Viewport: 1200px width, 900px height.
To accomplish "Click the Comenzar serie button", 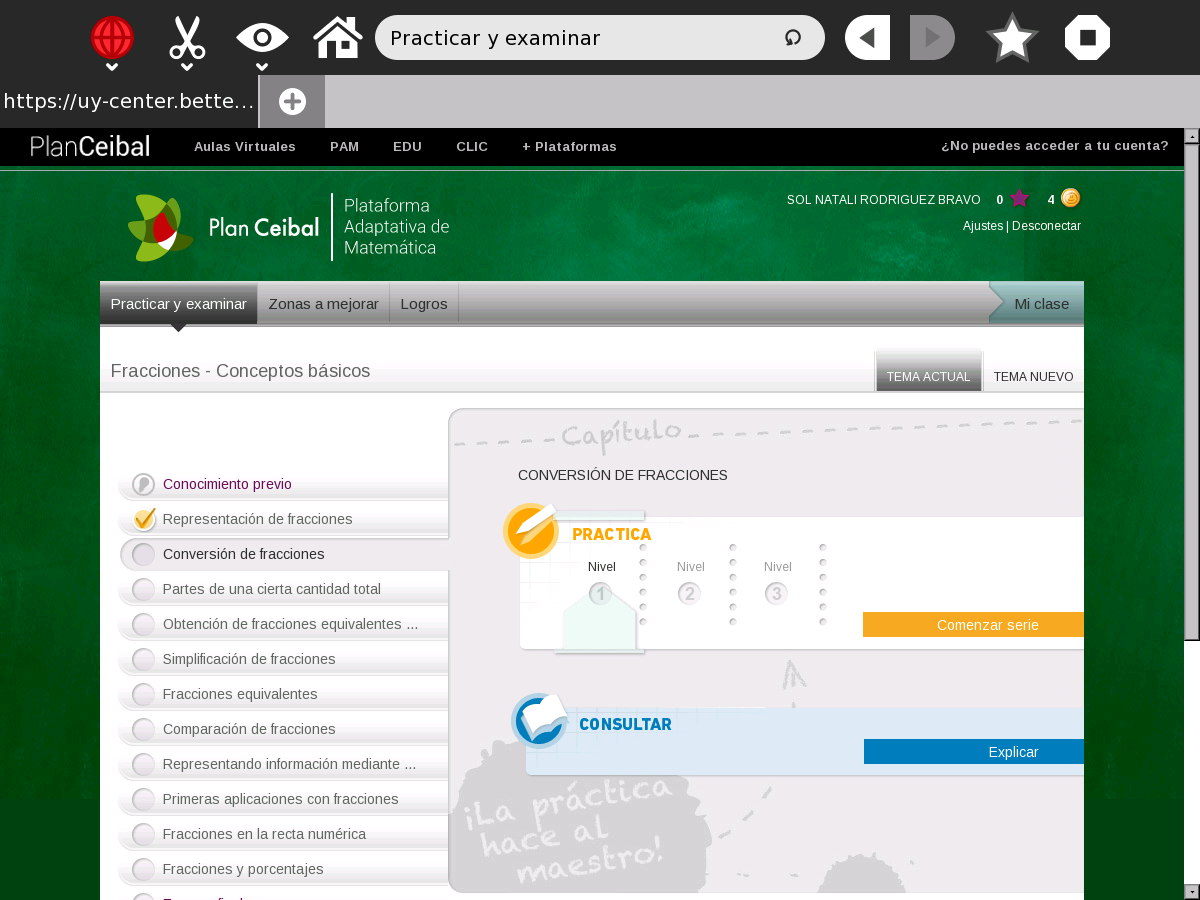I will pyautogui.click(x=973, y=625).
